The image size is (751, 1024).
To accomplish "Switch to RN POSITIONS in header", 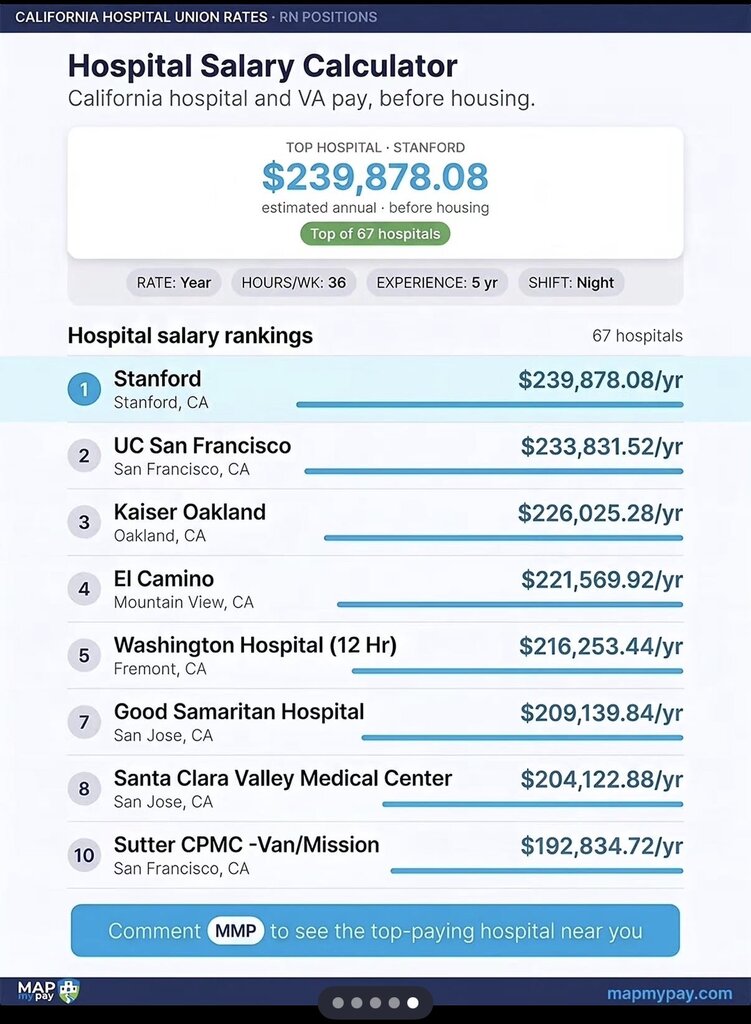I will click(328, 17).
